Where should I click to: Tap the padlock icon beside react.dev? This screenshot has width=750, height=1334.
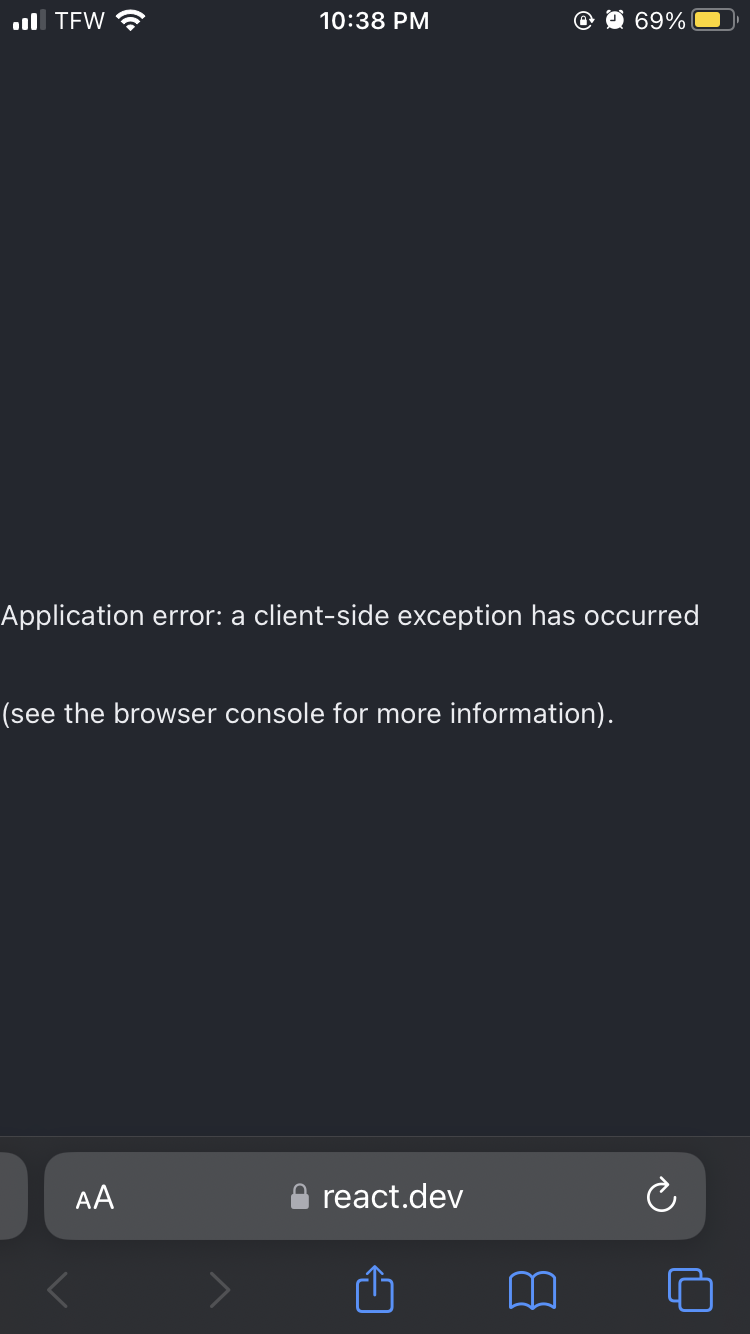click(x=300, y=1197)
